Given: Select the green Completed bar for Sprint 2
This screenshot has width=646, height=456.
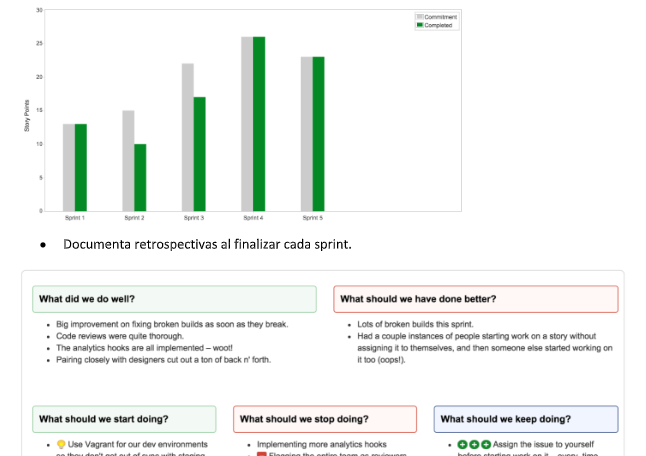Looking at the screenshot, I should (x=140, y=178).
